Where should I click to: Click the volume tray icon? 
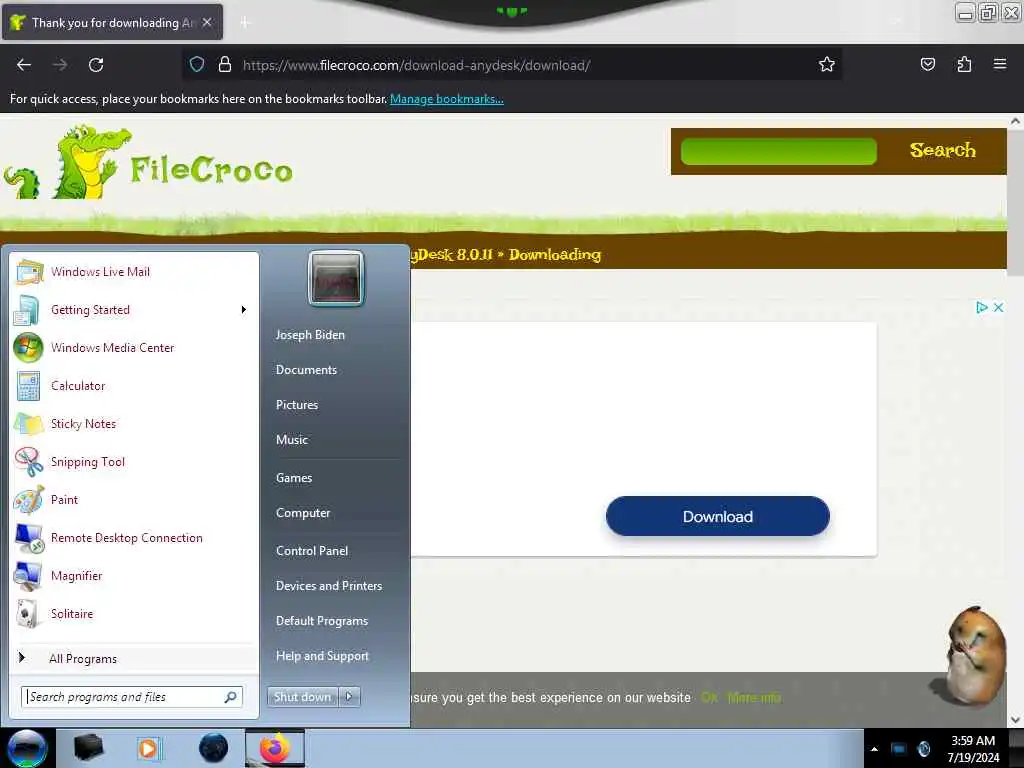923,749
